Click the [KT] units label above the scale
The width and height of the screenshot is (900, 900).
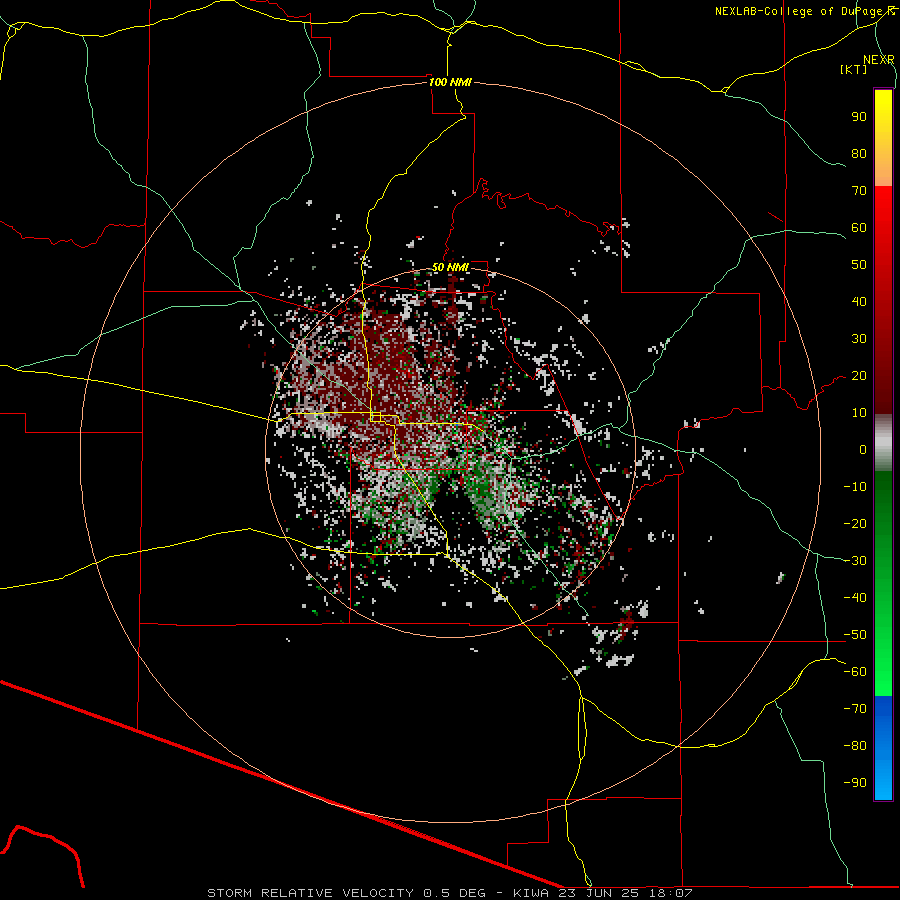point(854,69)
